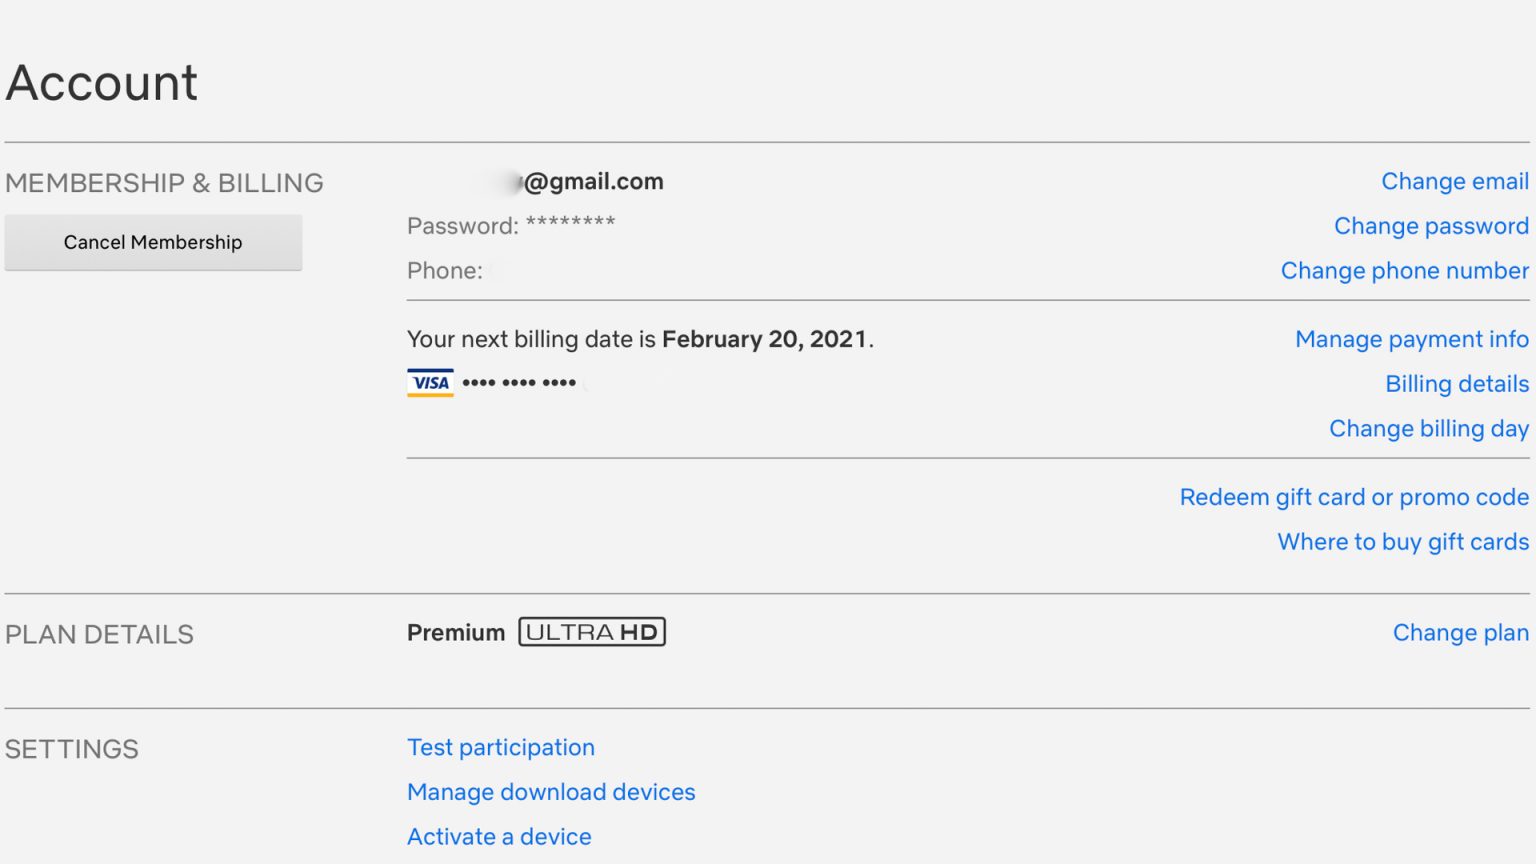Select Change billing day
The width and height of the screenshot is (1536, 864).
click(x=1429, y=429)
